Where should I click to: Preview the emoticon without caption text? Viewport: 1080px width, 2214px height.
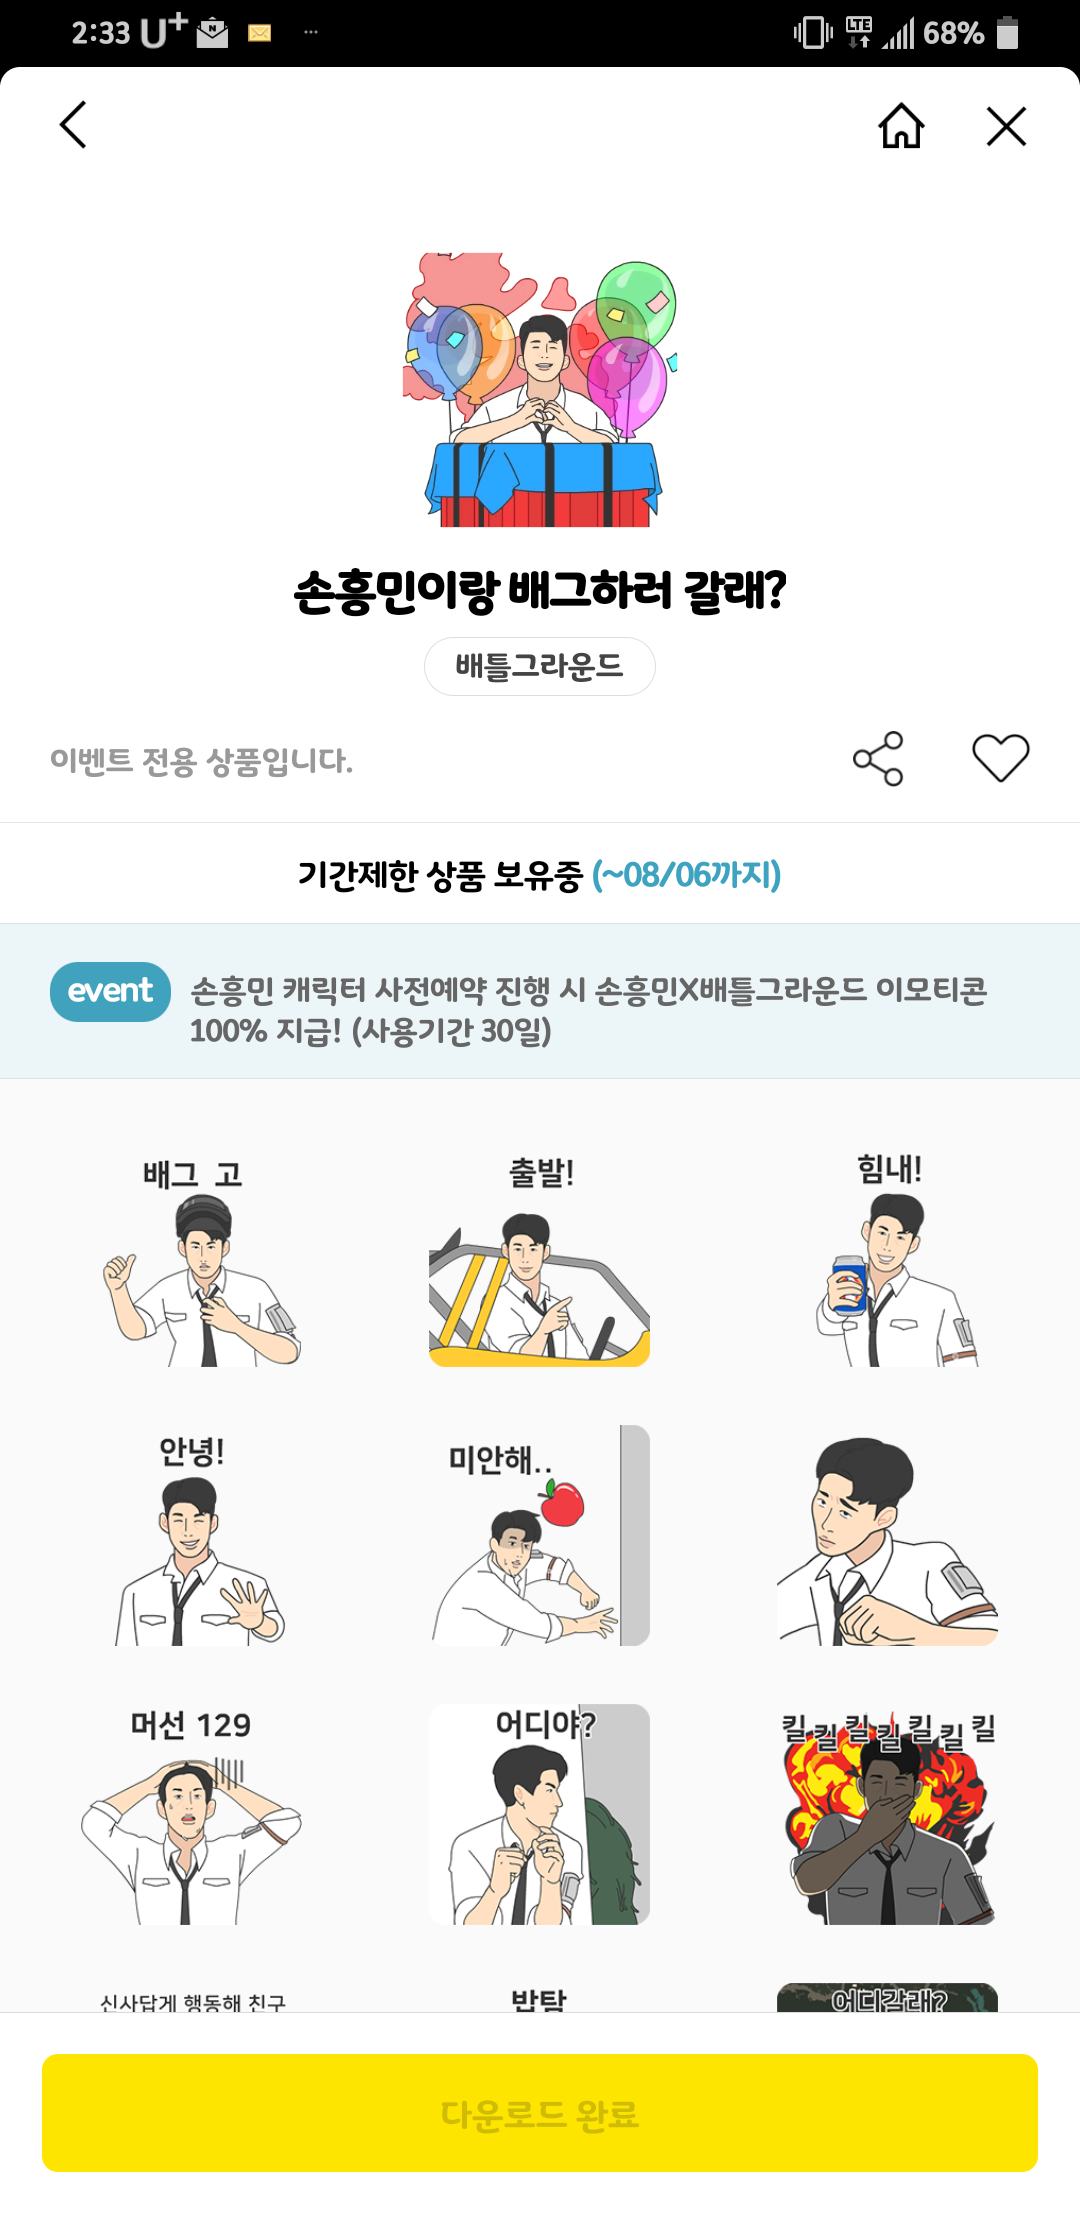coord(888,1536)
